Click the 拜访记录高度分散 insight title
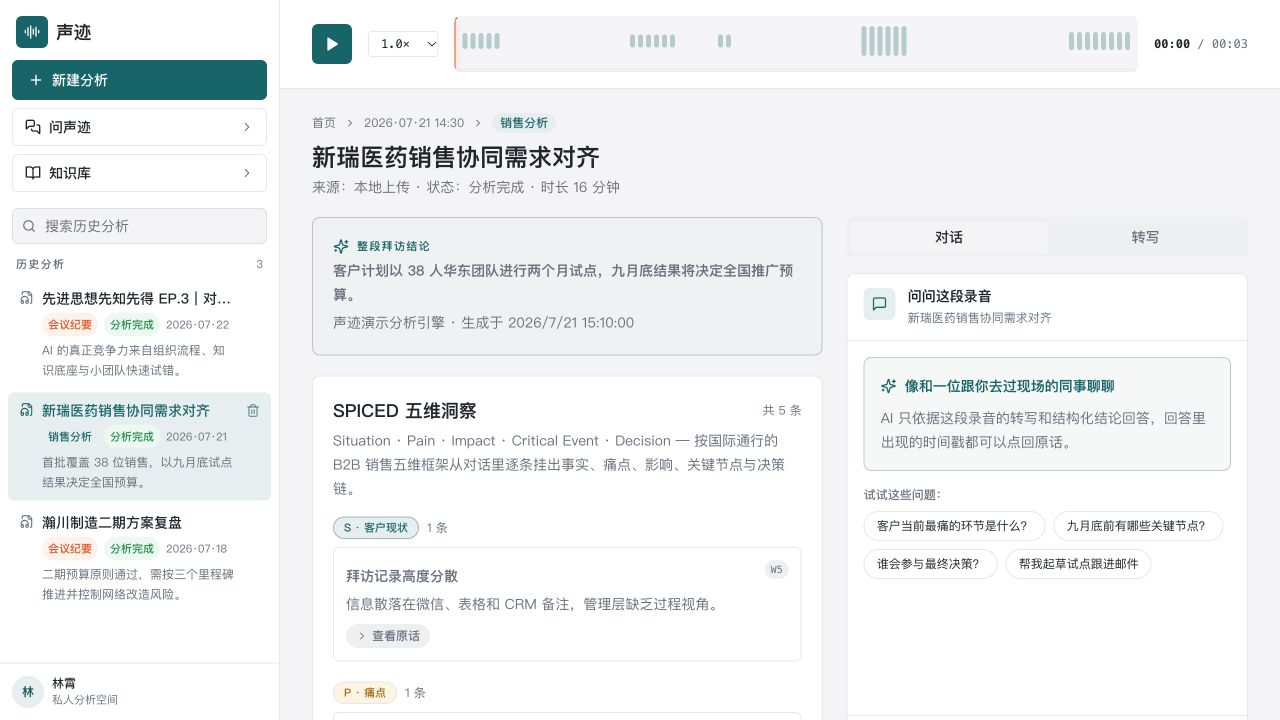Image resolution: width=1280 pixels, height=720 pixels. tap(402, 576)
